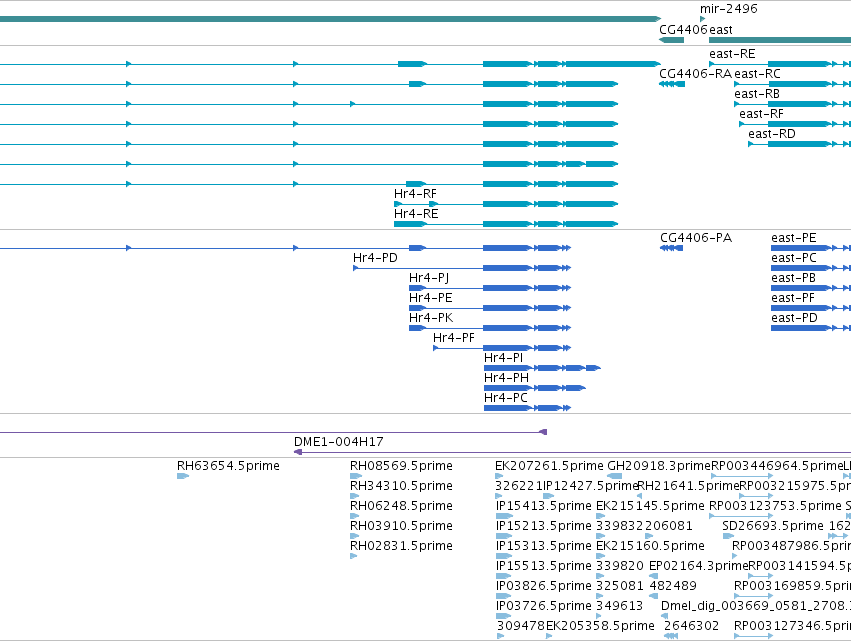The image size is (851, 641).
Task: Click the CG4406-PA protein glyph
Action: coord(671,248)
